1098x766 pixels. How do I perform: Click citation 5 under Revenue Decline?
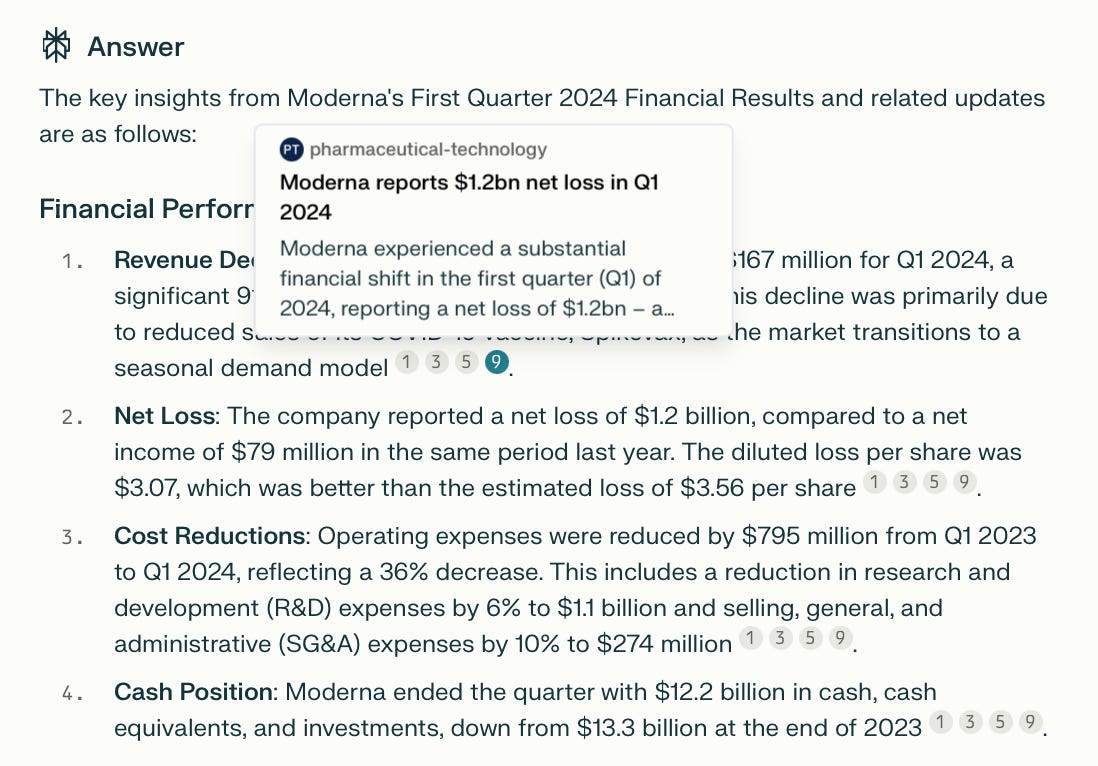(x=466, y=361)
